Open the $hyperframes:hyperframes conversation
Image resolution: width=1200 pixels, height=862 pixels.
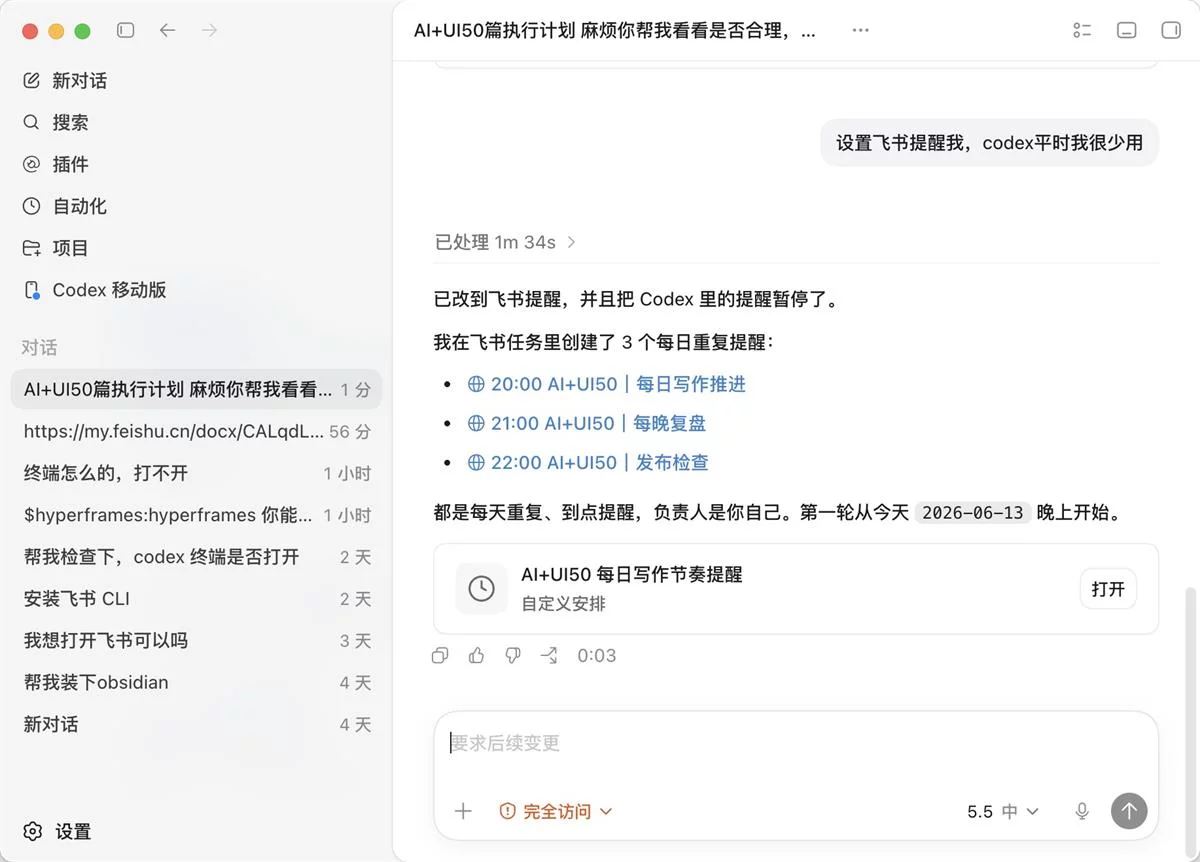coord(196,516)
